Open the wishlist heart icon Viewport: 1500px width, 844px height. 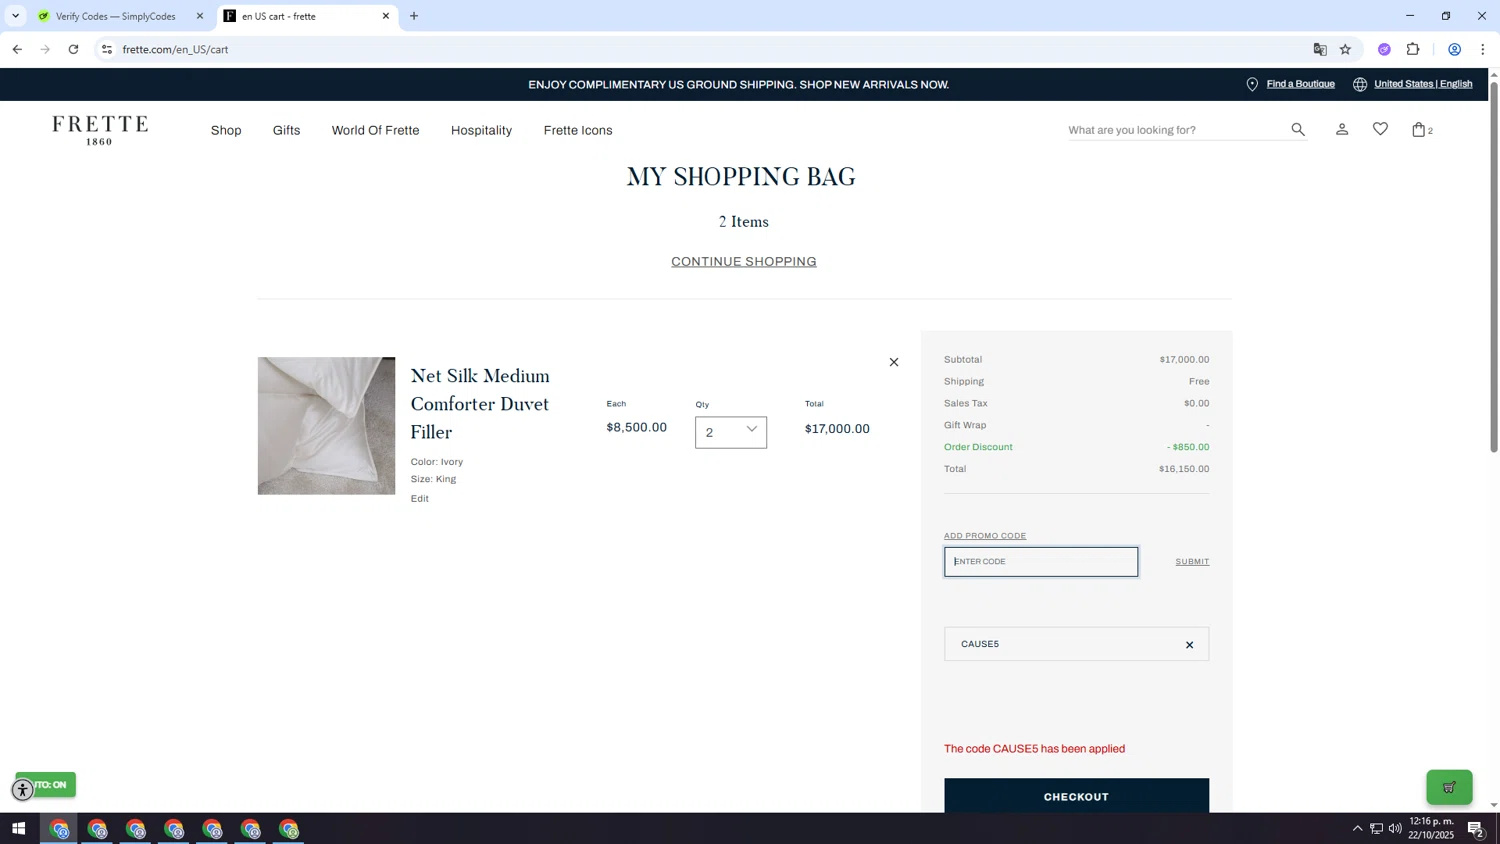pyautogui.click(x=1380, y=129)
